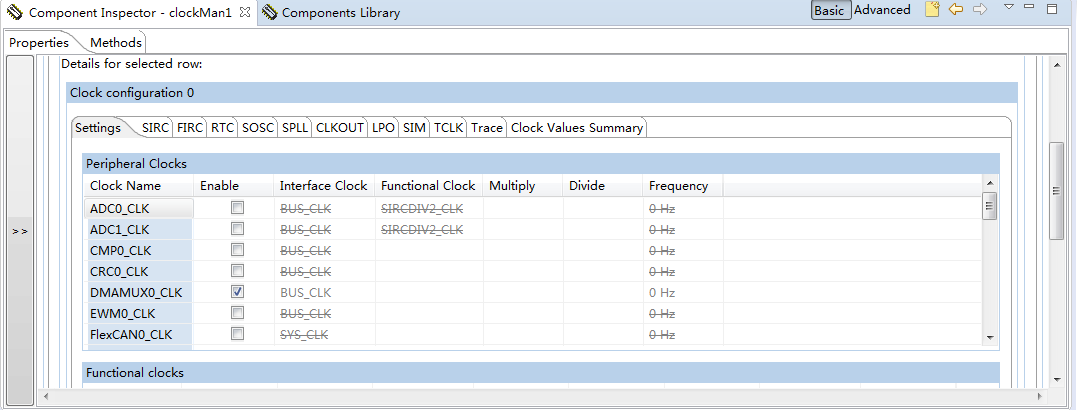This screenshot has height=410, width=1077.
Task: Click the peripheral clocks table scrollbar thumb
Action: [990, 205]
